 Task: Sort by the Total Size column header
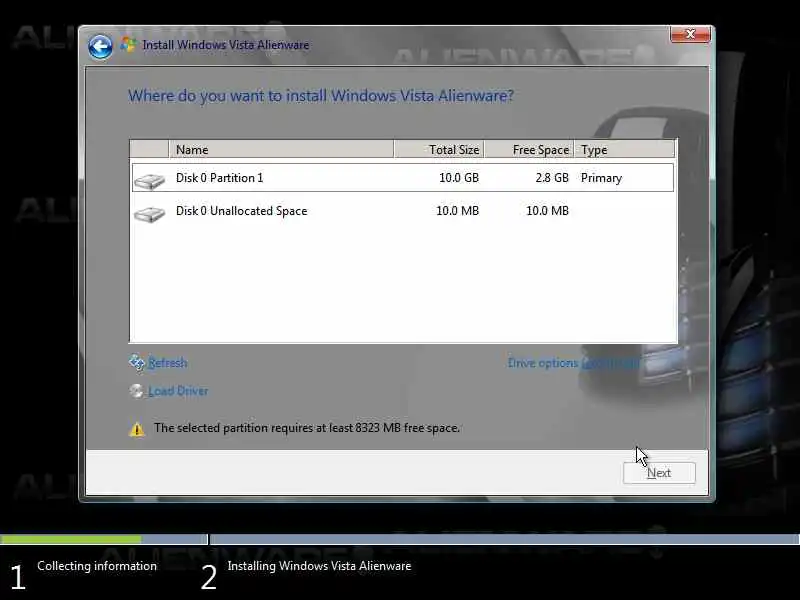439,149
